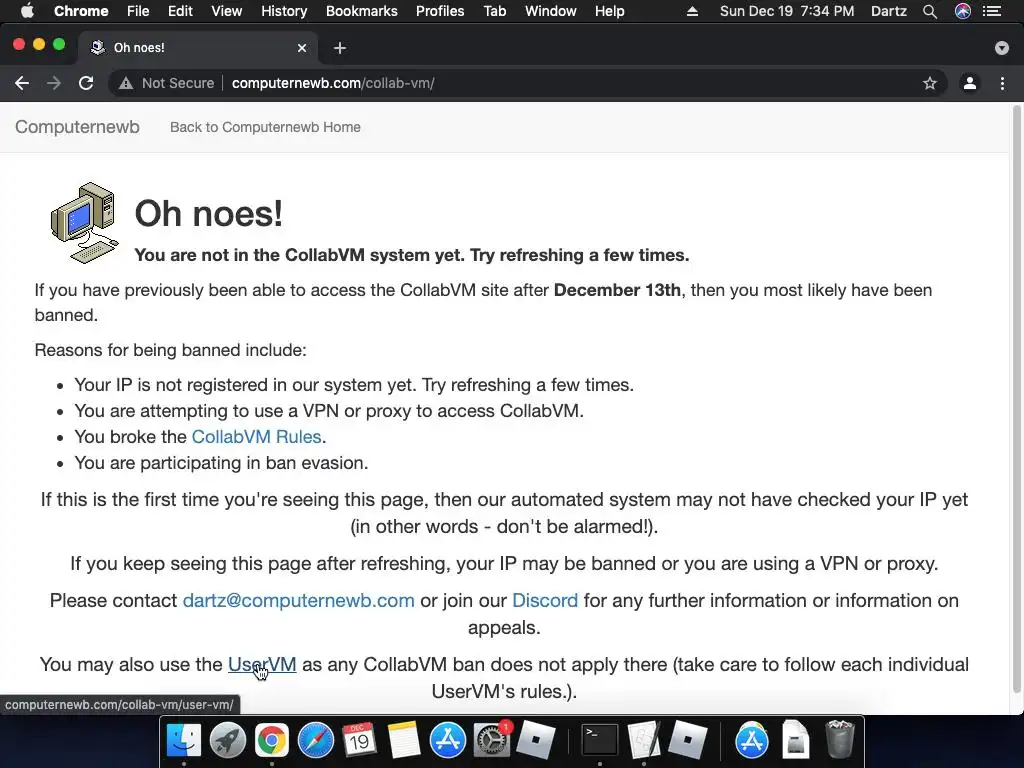Click 'Your IP is not registered' bullet

point(354,385)
